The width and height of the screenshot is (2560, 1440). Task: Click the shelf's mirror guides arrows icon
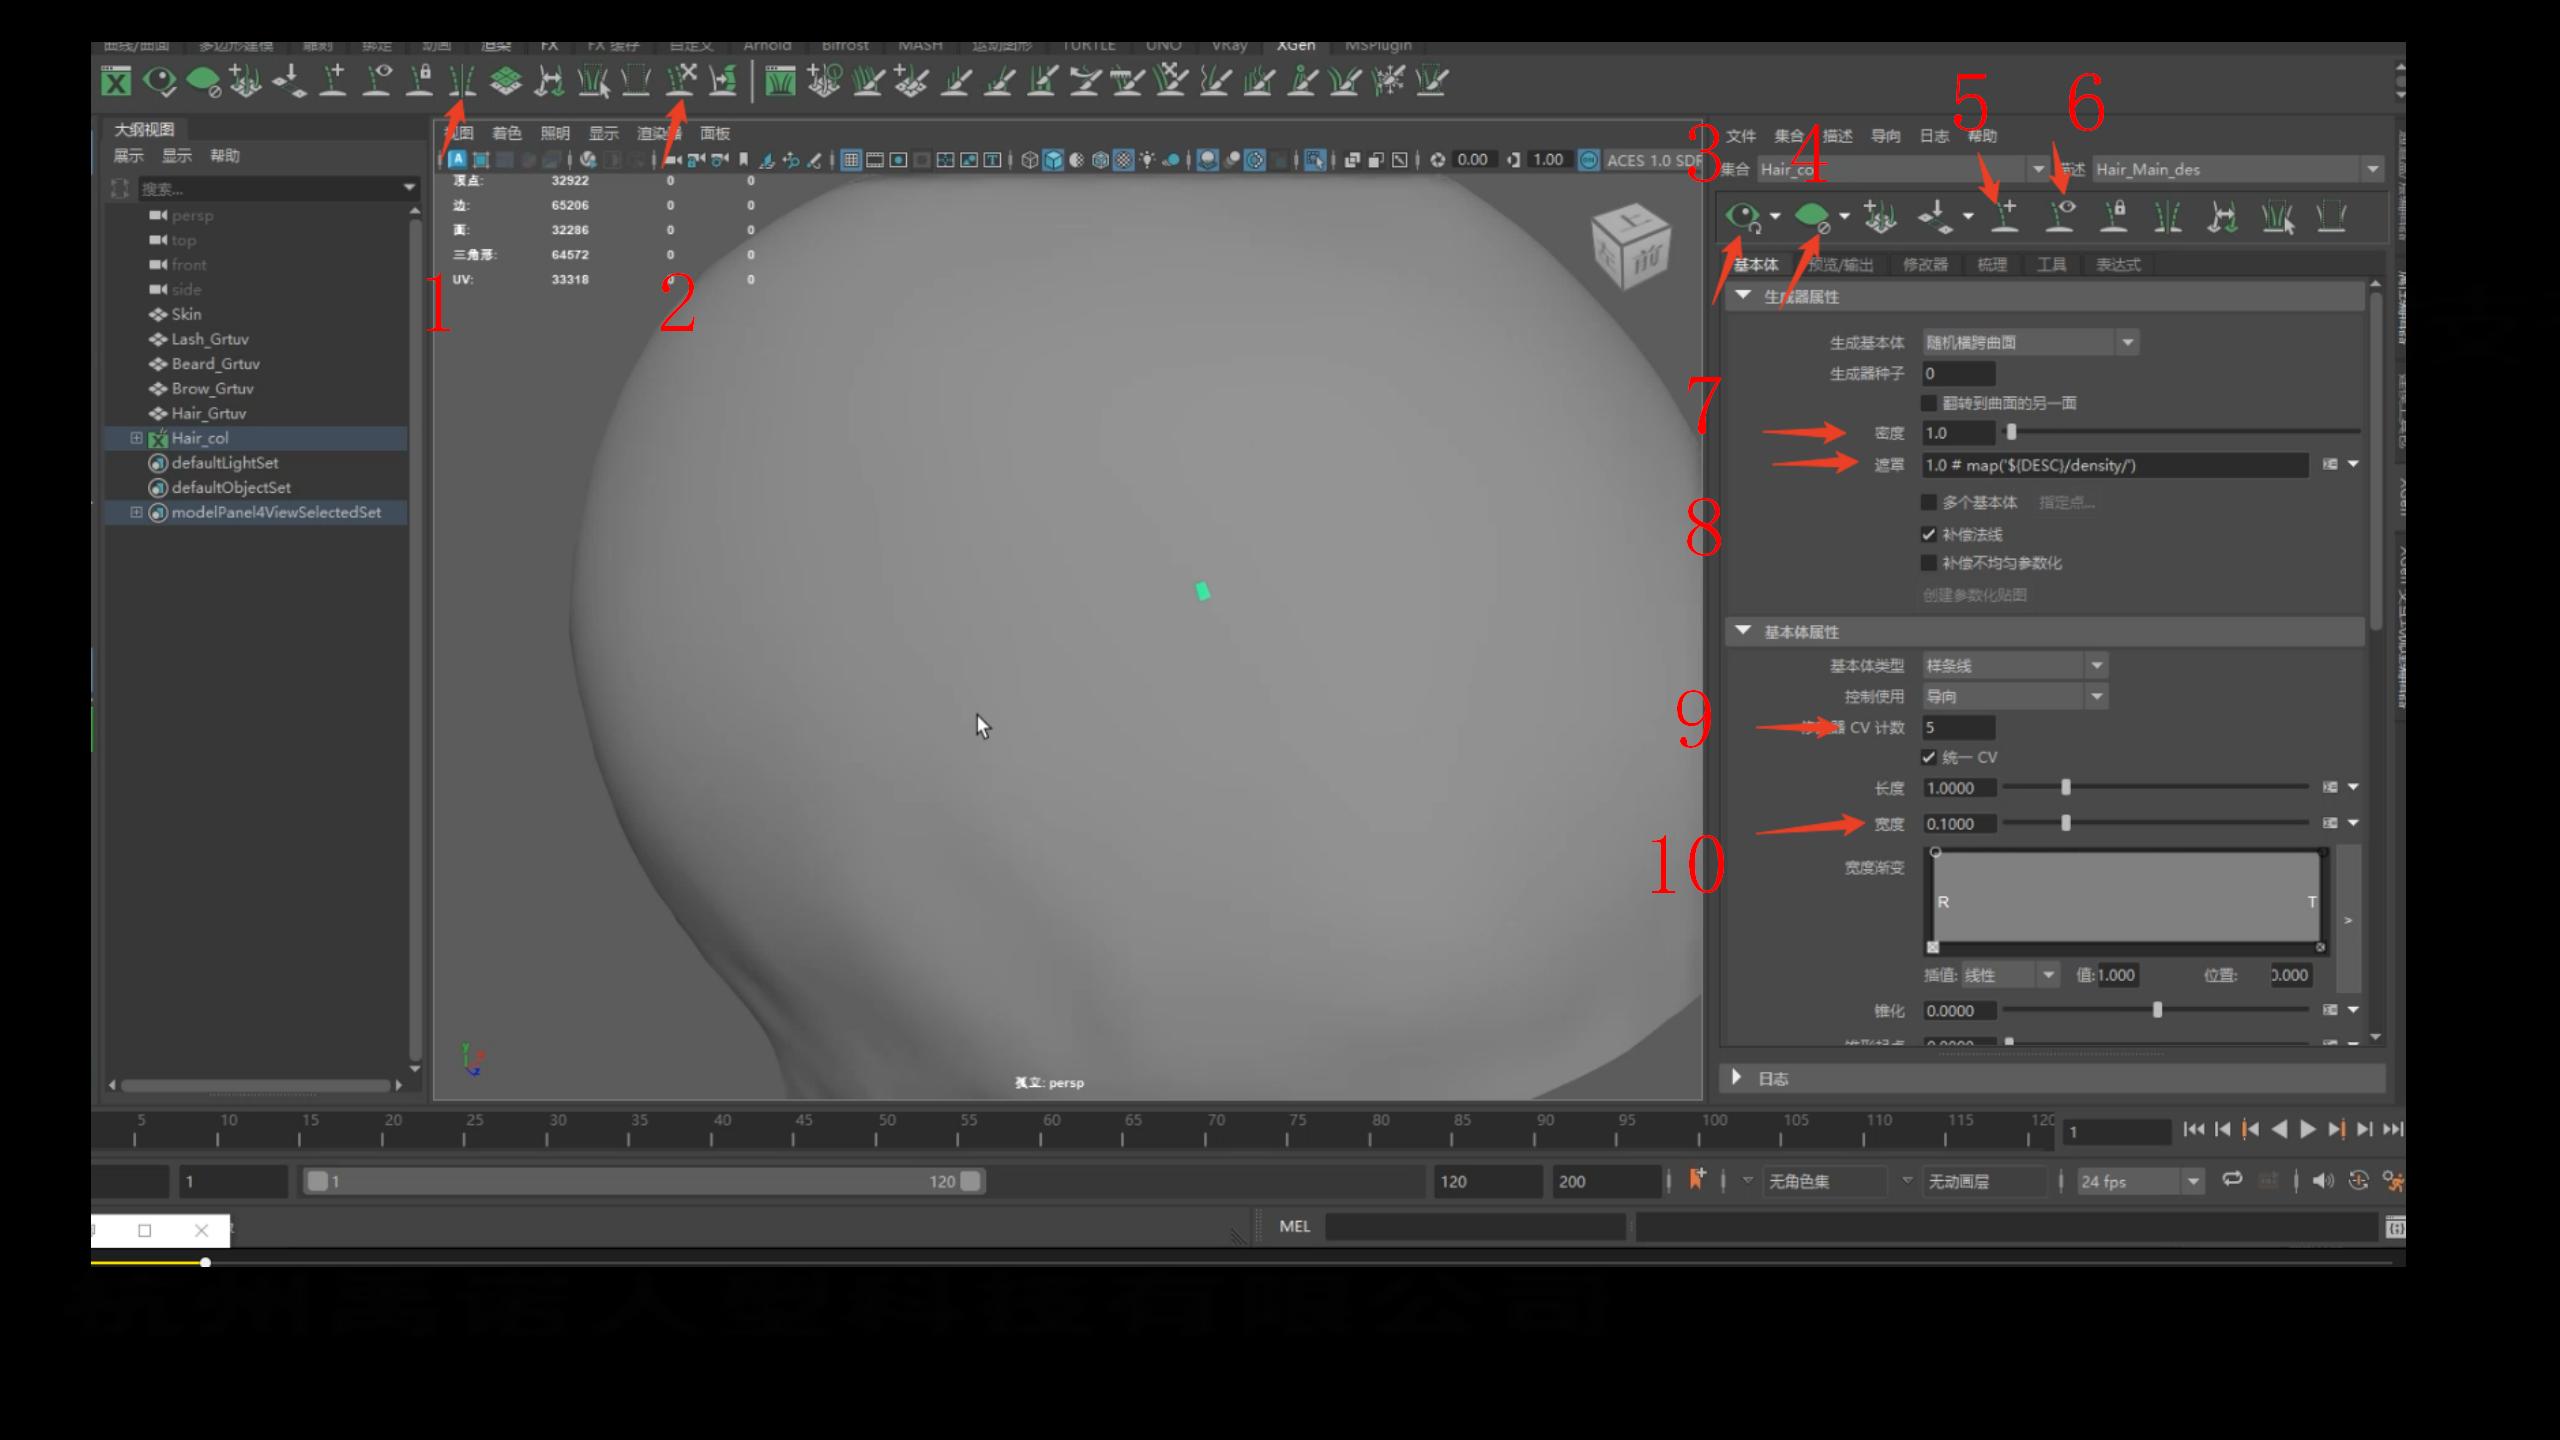pyautogui.click(x=549, y=81)
